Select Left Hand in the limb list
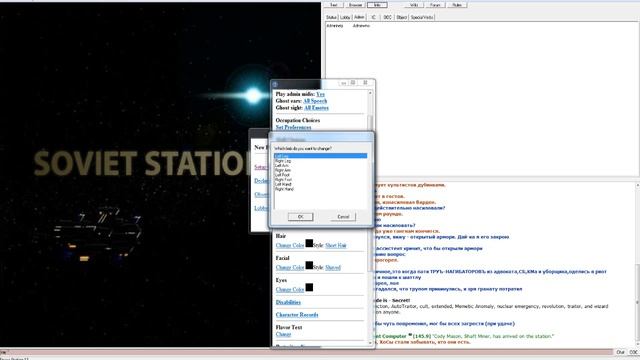The width and height of the screenshot is (640, 360). pos(320,184)
